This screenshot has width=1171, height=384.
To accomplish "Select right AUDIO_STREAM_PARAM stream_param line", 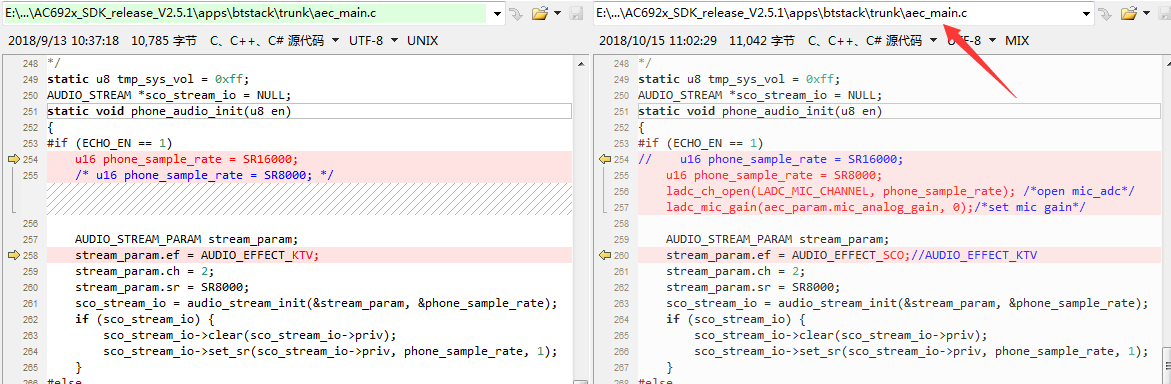I will (x=777, y=239).
